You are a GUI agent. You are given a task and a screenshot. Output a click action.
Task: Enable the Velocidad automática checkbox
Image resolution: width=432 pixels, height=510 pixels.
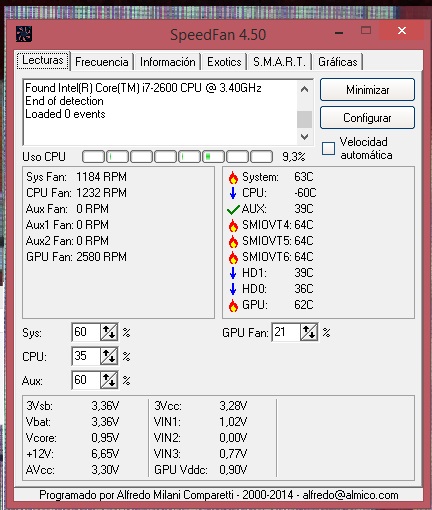point(328,148)
